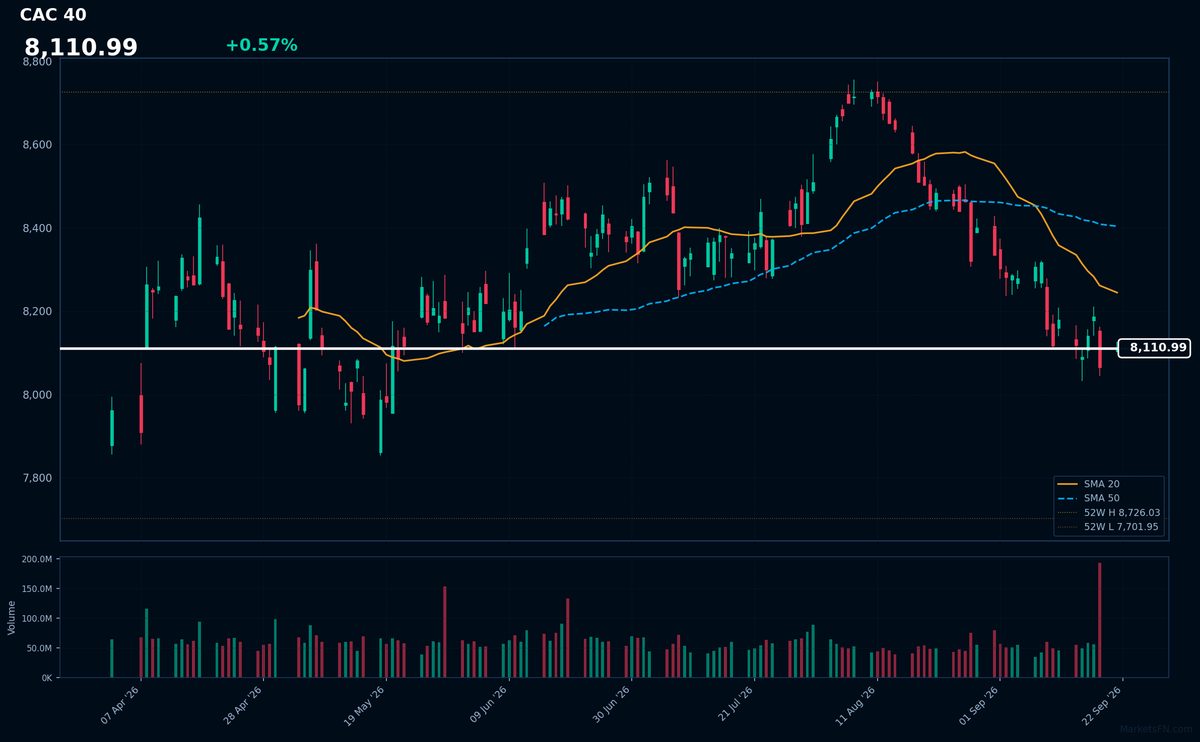The width and height of the screenshot is (1200, 742).
Task: Click the 09 Jun '26 date label
Action: tap(488, 706)
